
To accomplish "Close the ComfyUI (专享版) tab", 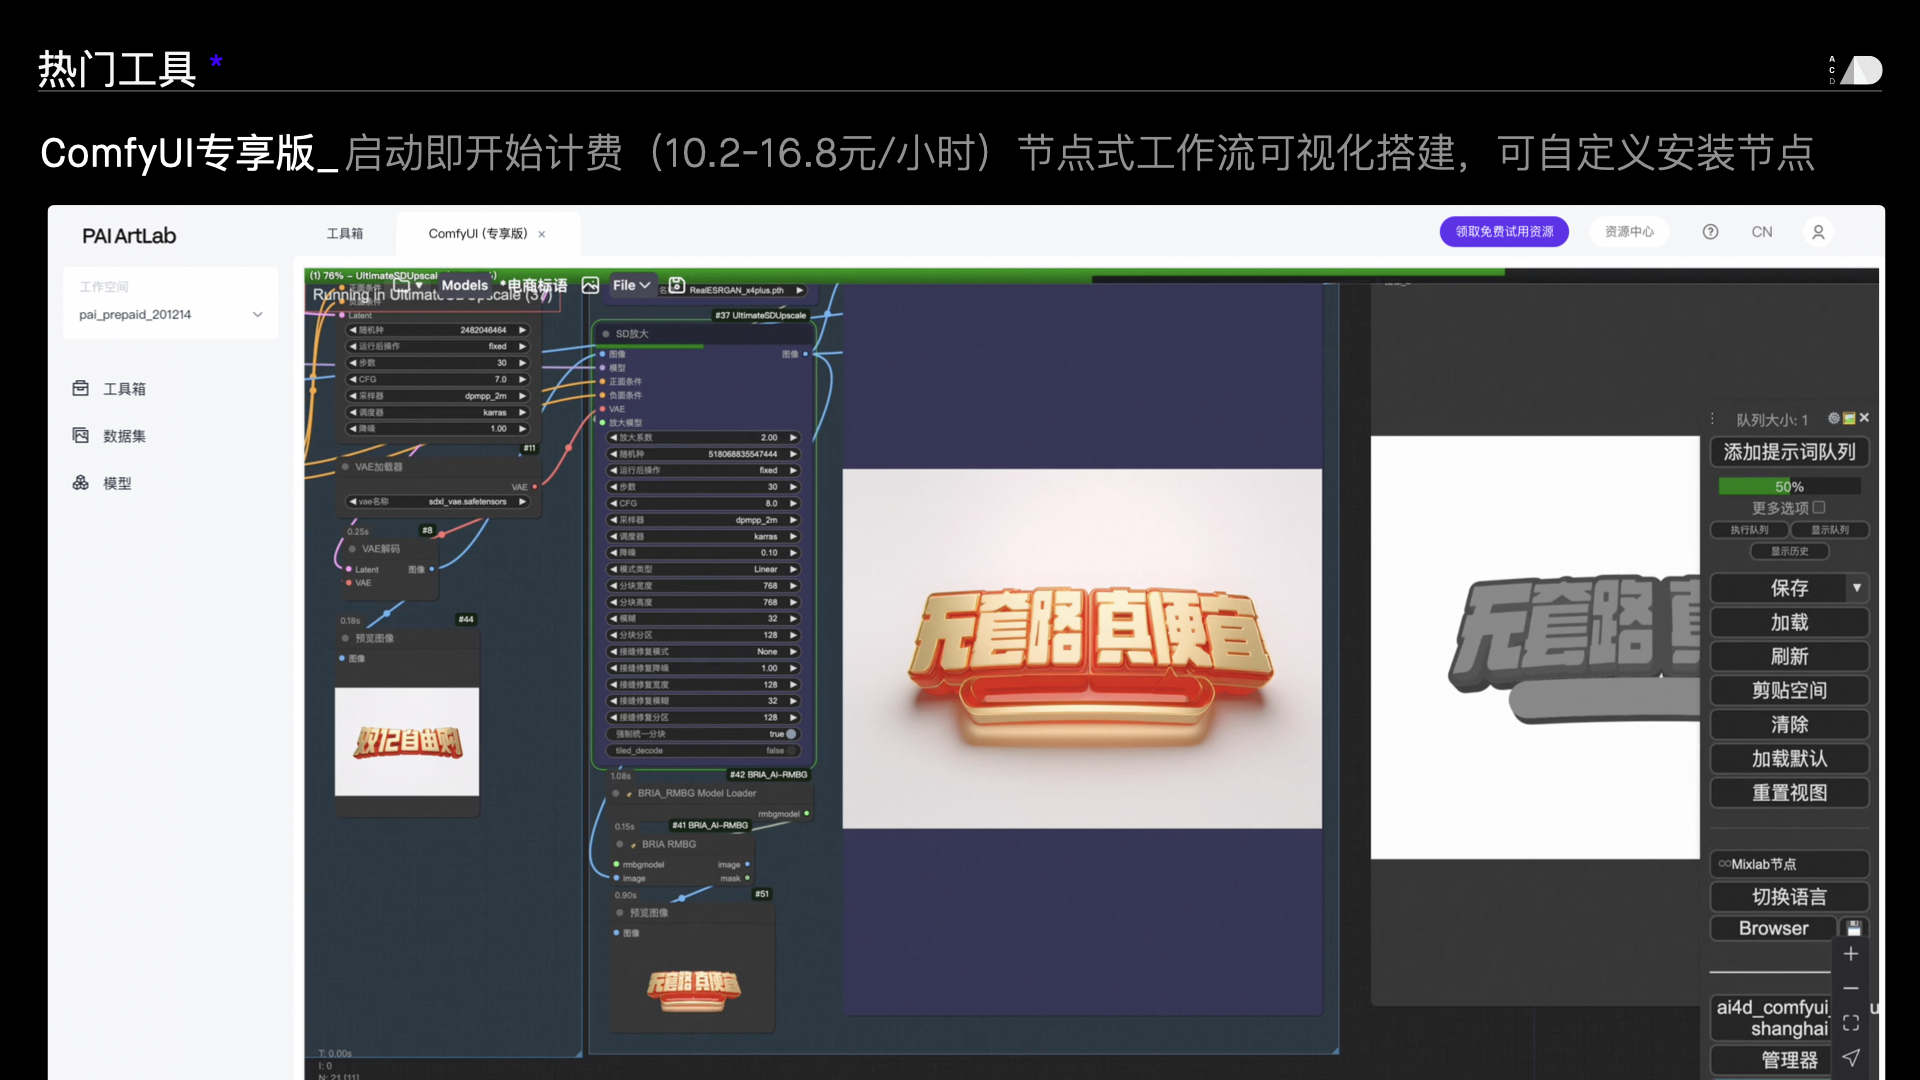I will tap(542, 234).
